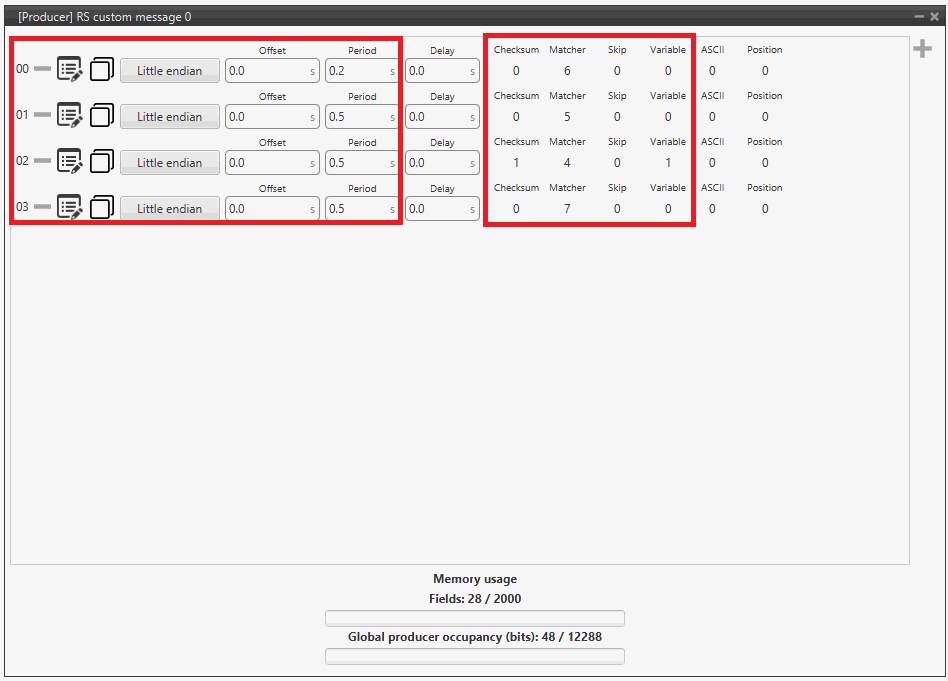Click the Delay field in row 02
Image resolution: width=948 pixels, height=681 pixels.
click(x=435, y=163)
